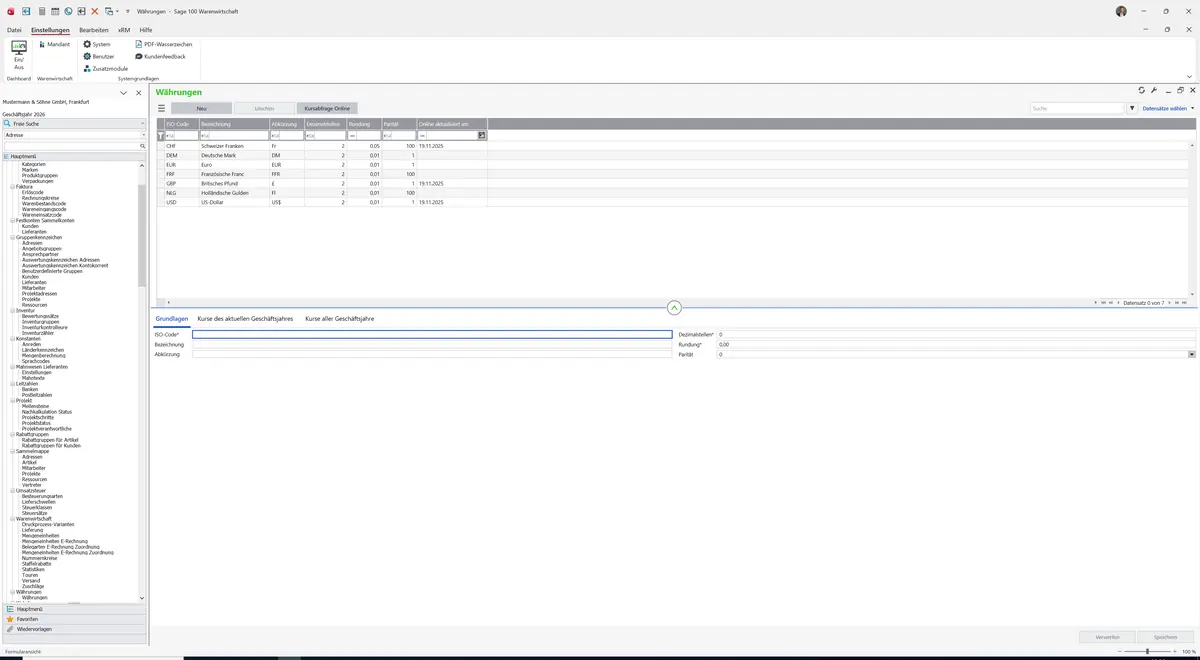Screen dimensions: 1200x660
Task: Open Steuerklassen in the navigation tree
Action: click(x=36, y=507)
